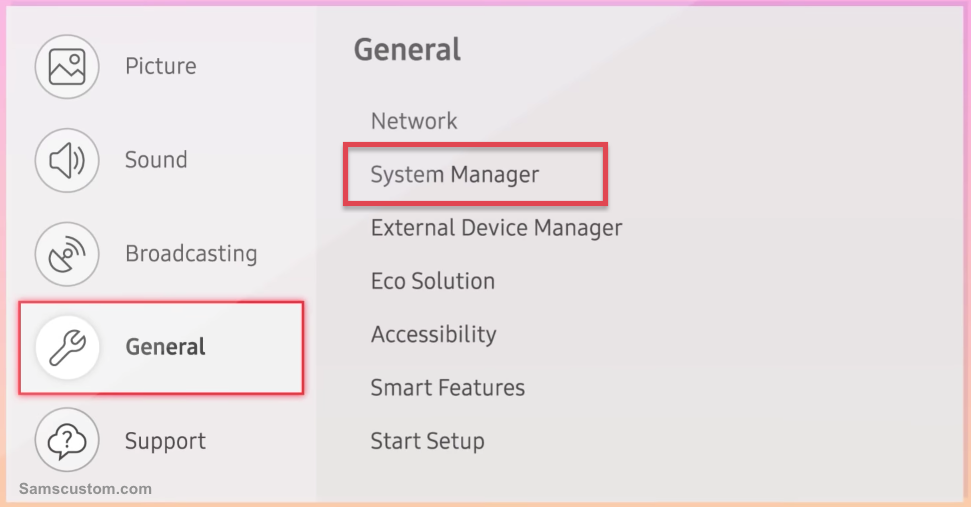The image size is (971, 507).
Task: Choose the Eco Solution entry
Action: [x=432, y=281]
